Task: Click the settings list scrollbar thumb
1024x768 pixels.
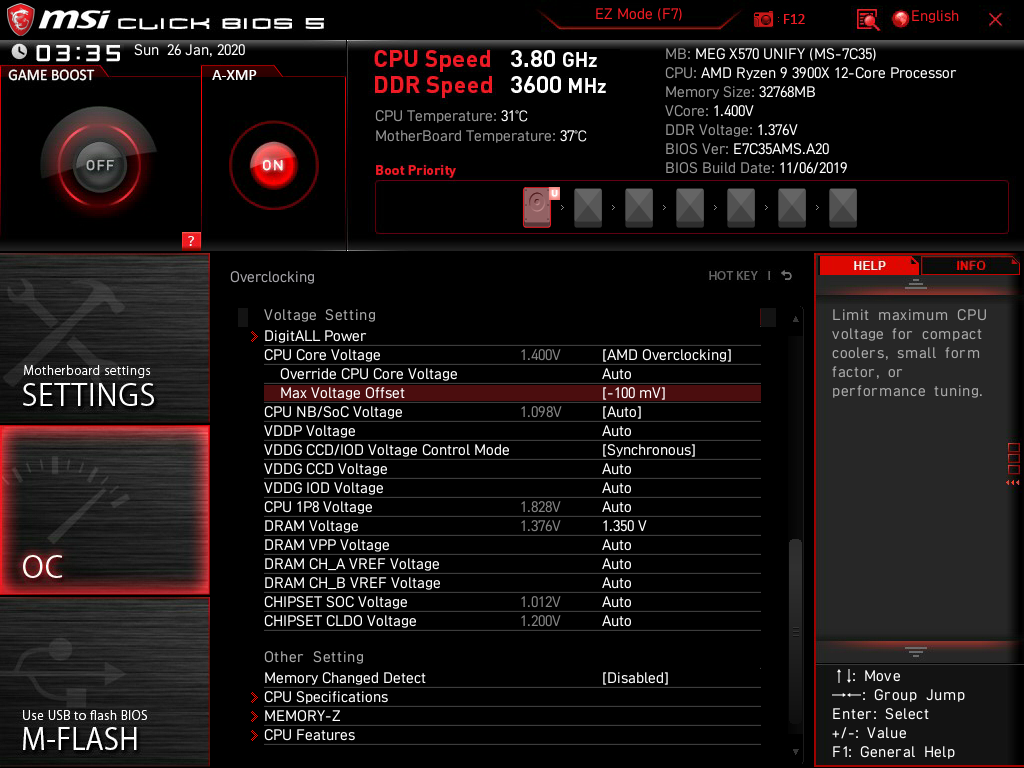Action: (795, 630)
